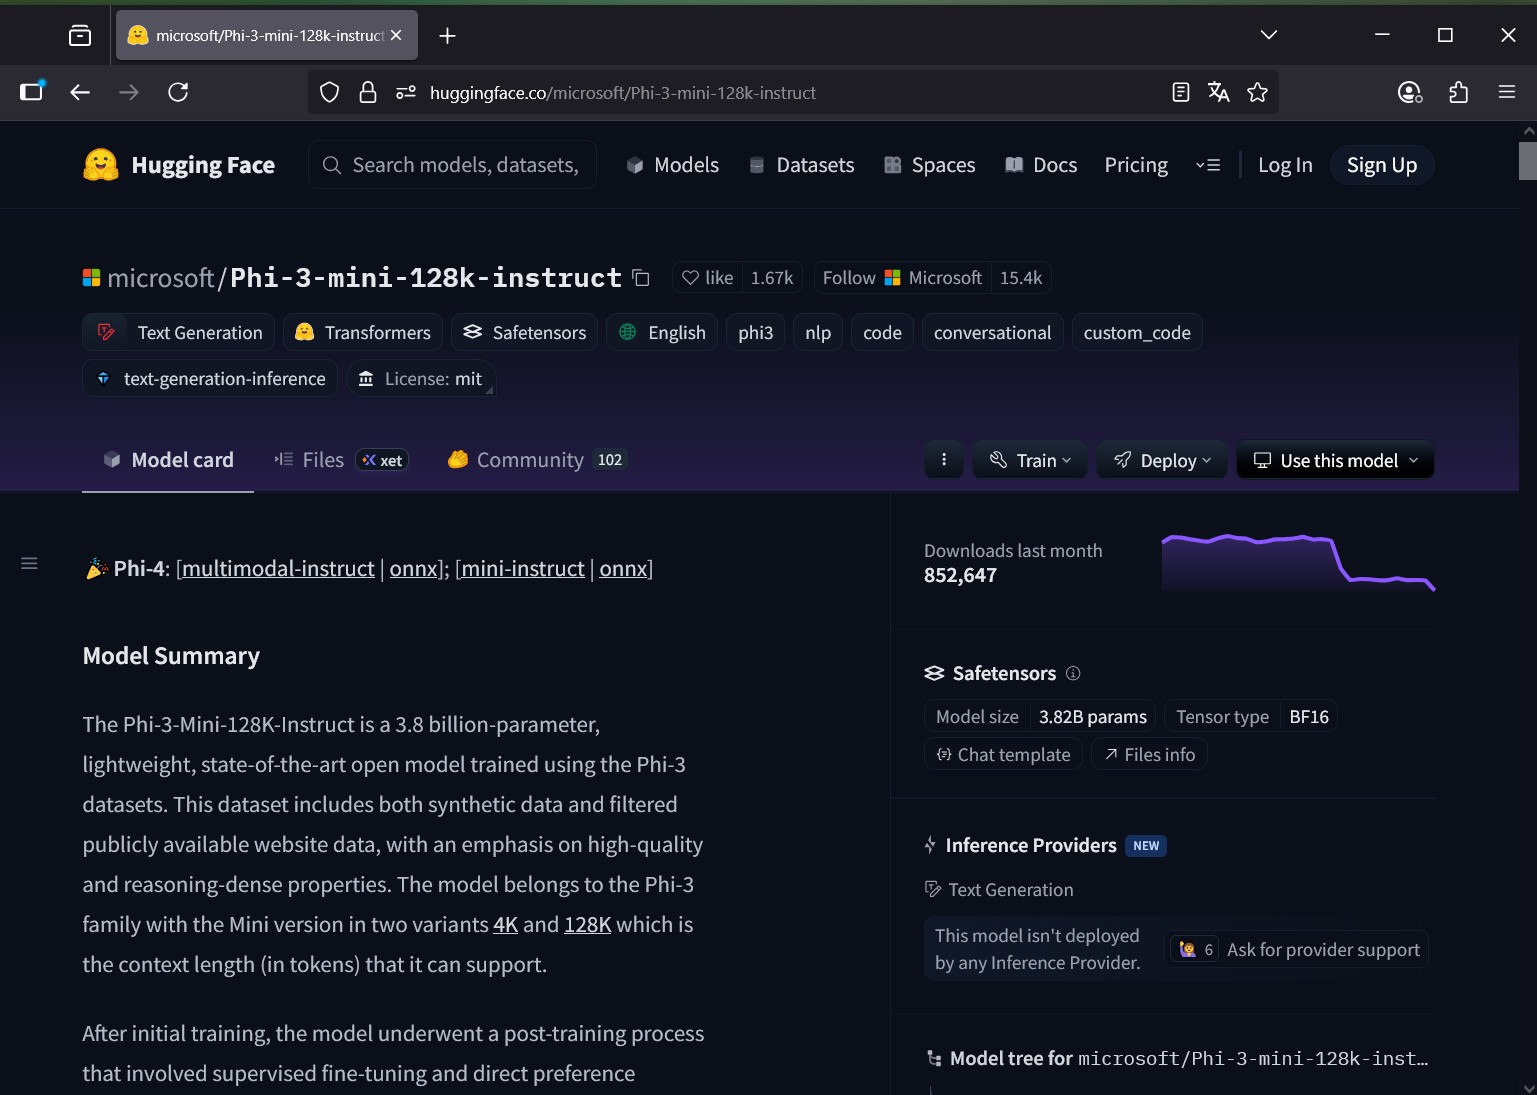Open a new browser tab

click(x=447, y=36)
